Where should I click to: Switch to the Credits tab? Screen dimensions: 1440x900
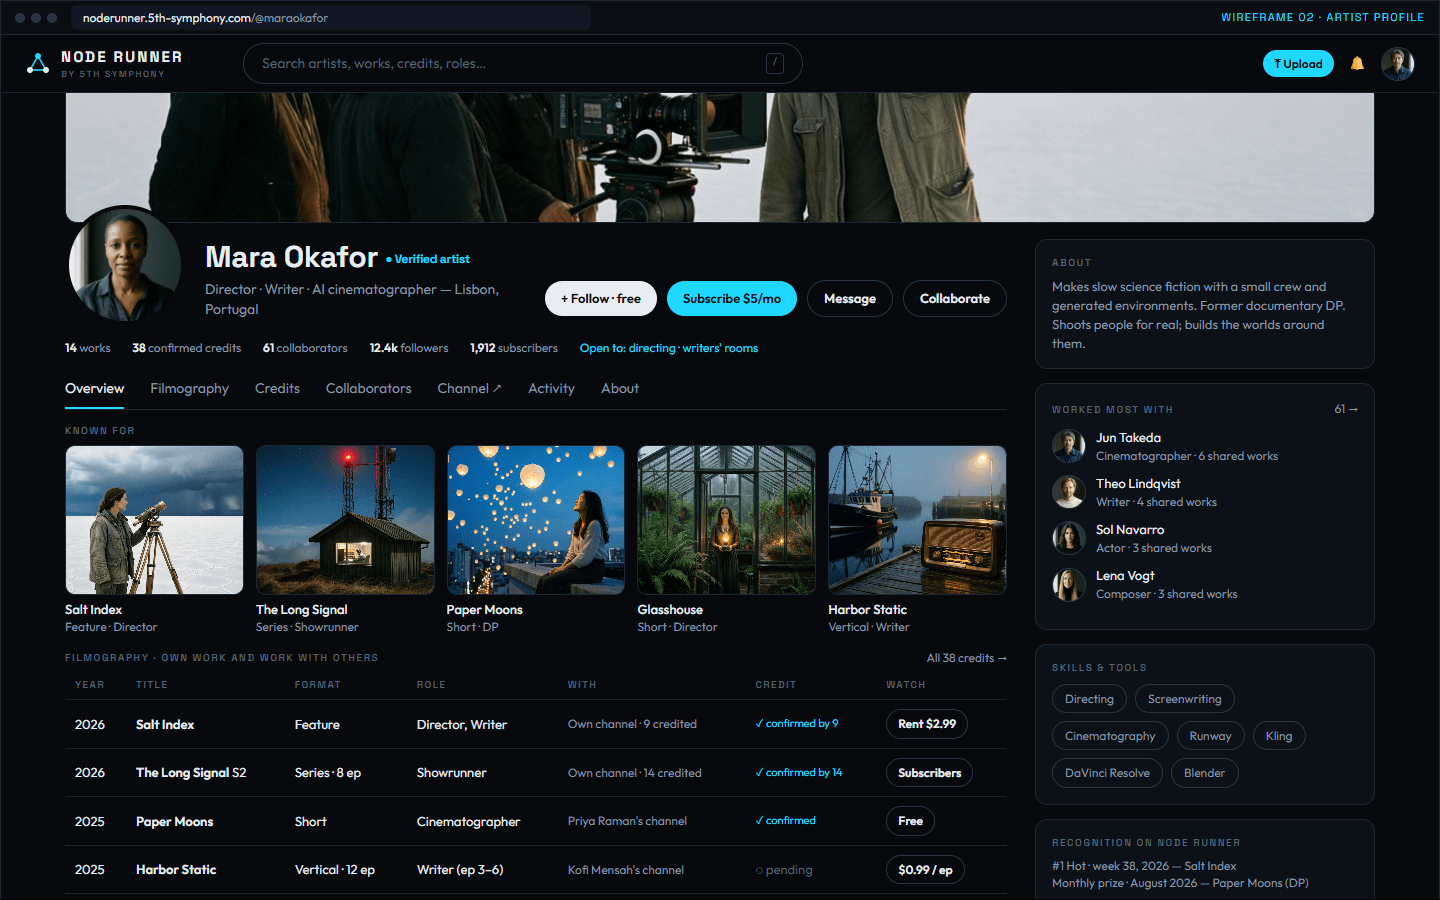[277, 389]
